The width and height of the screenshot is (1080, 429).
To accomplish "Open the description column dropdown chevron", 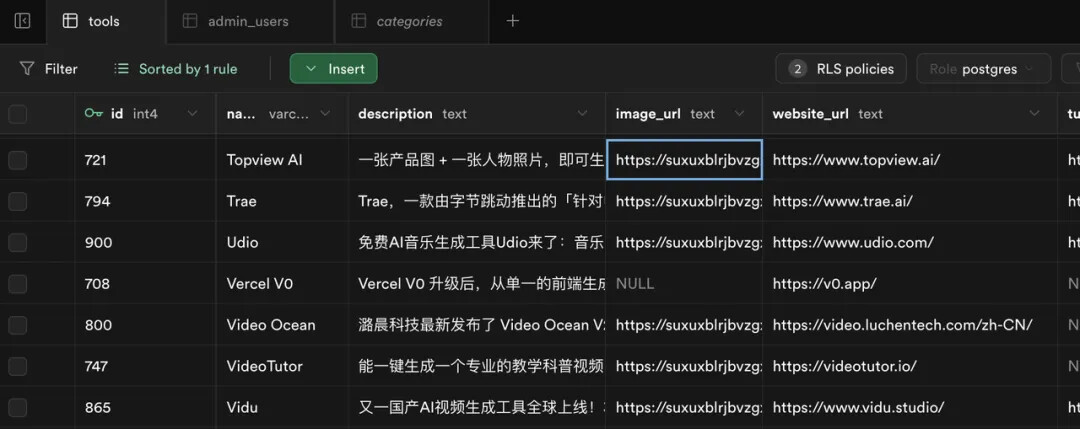I will click(x=582, y=114).
